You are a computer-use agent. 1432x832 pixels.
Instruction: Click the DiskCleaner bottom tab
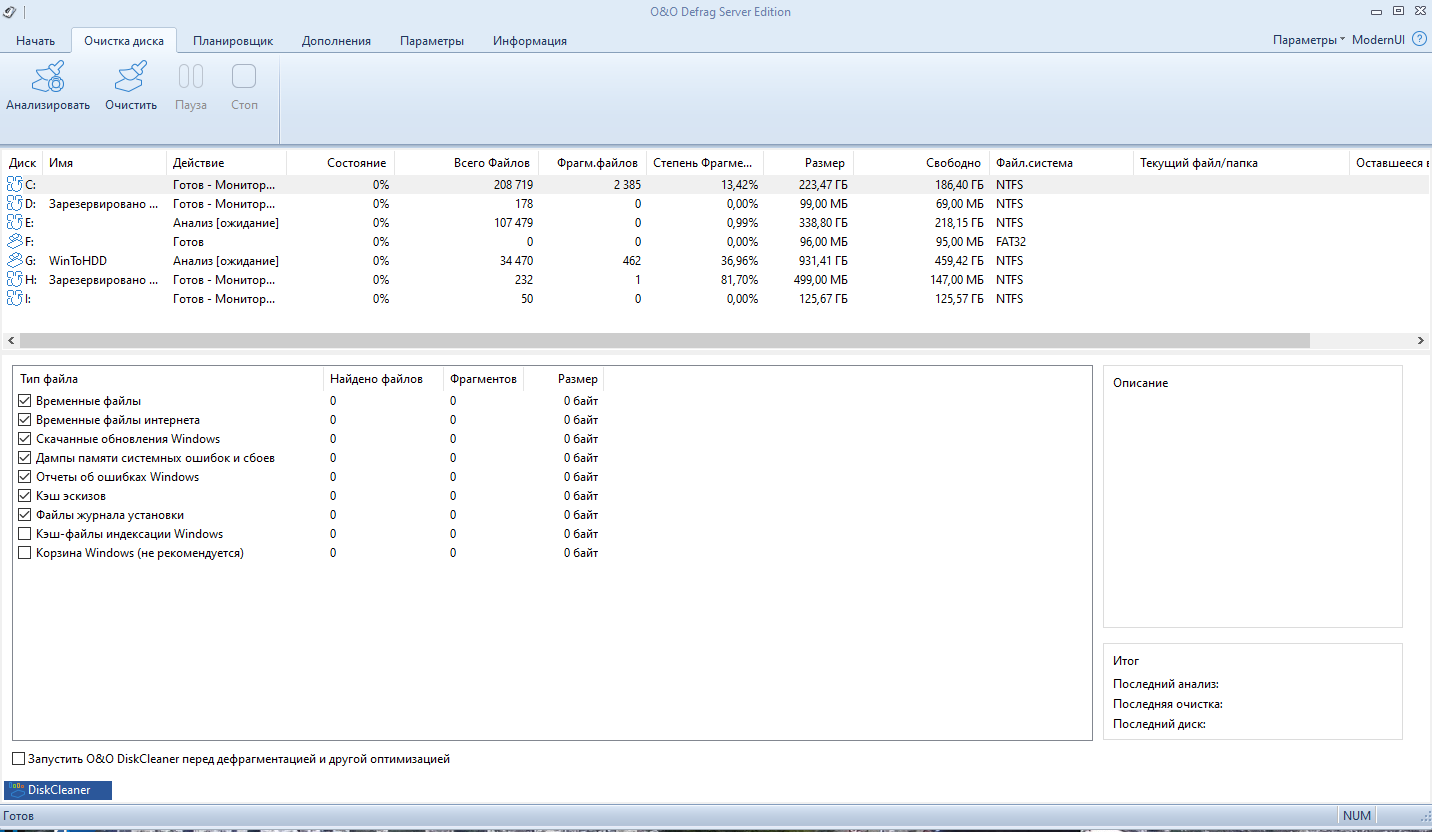[x=58, y=790]
